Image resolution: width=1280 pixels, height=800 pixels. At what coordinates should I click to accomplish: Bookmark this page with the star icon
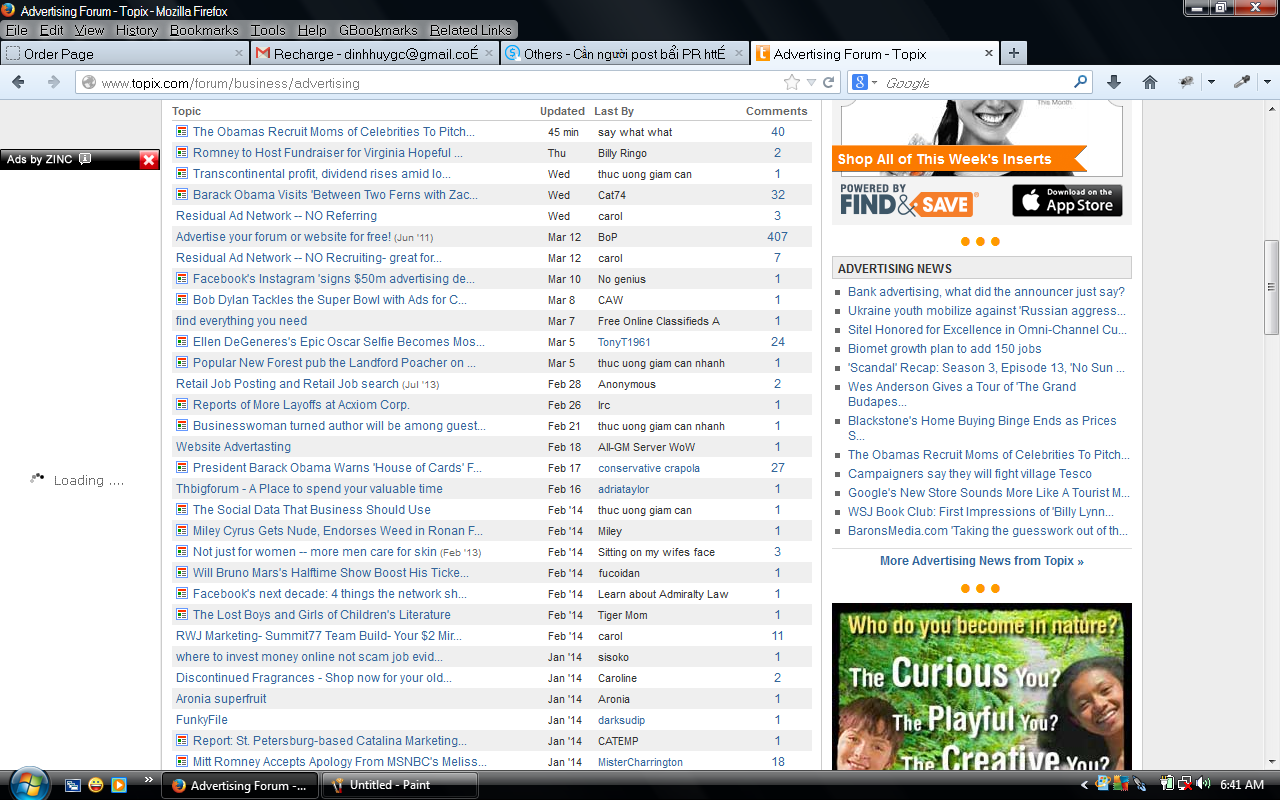pos(792,83)
